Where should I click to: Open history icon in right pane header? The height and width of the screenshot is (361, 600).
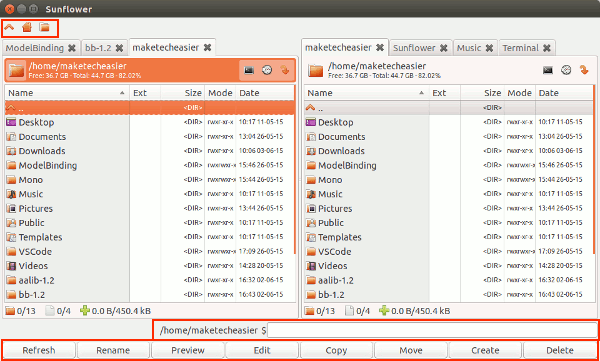566,70
